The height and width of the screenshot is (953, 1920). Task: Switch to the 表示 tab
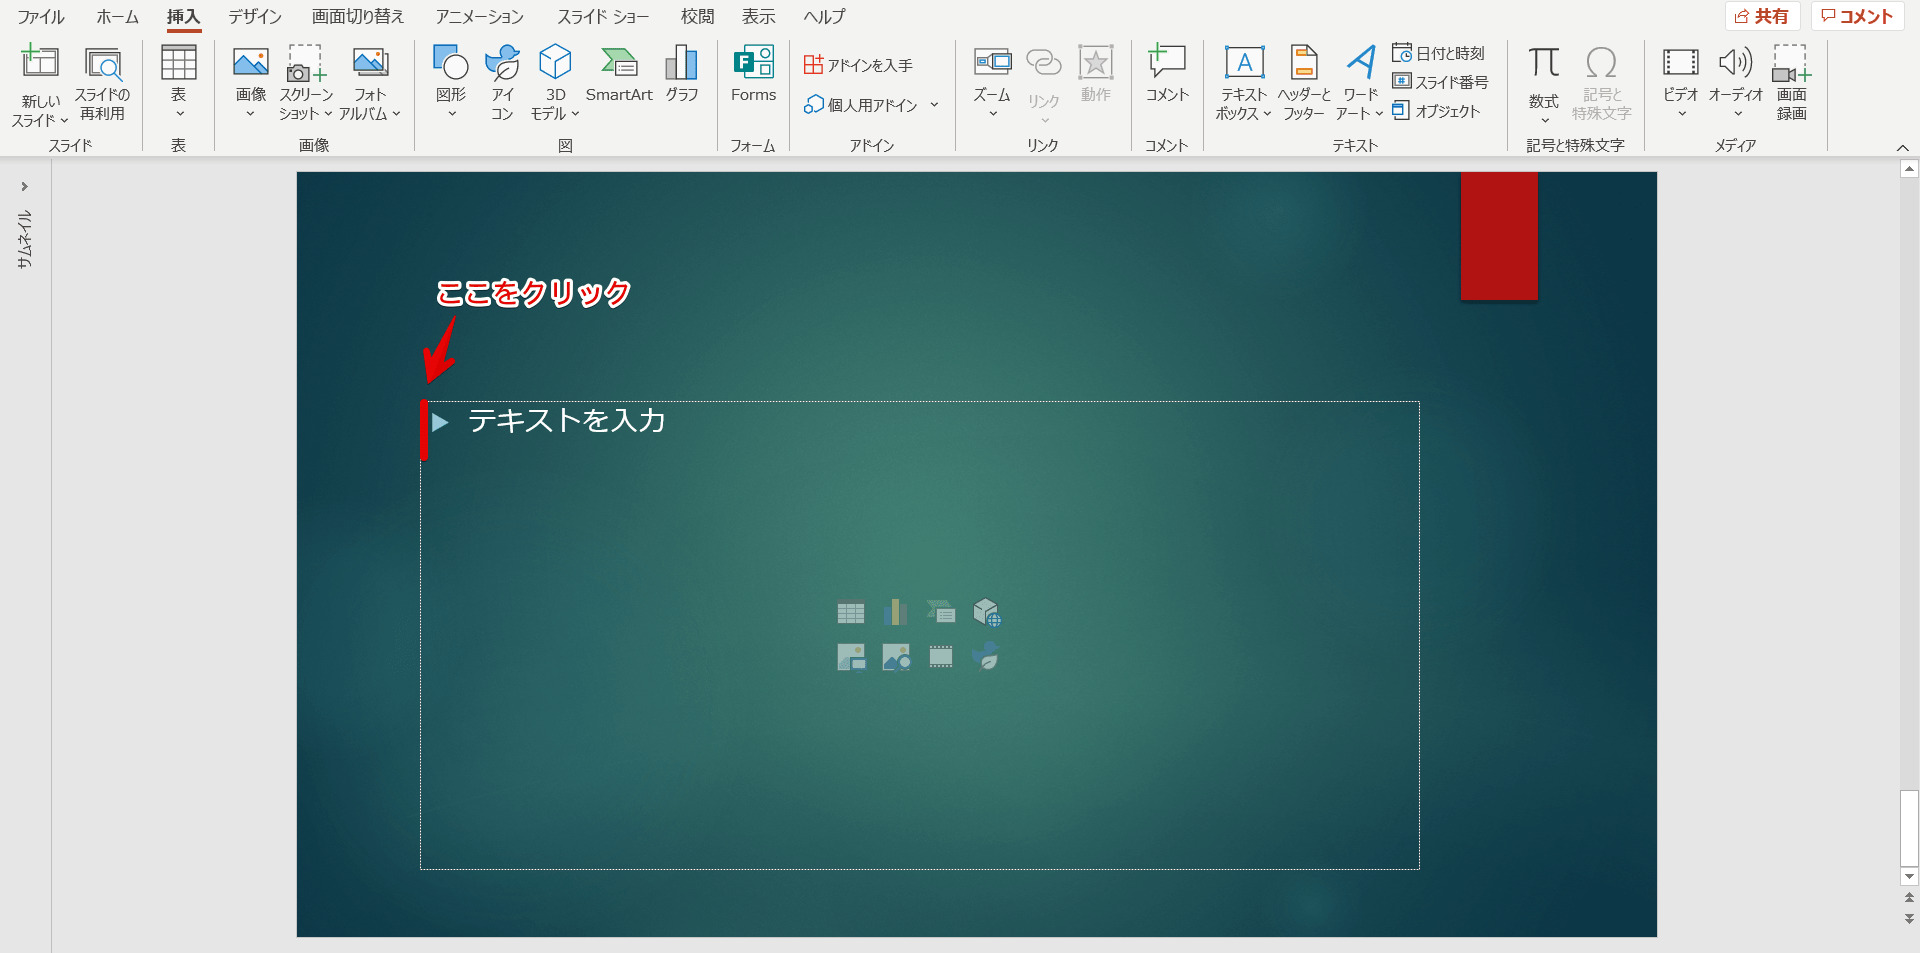tap(759, 17)
